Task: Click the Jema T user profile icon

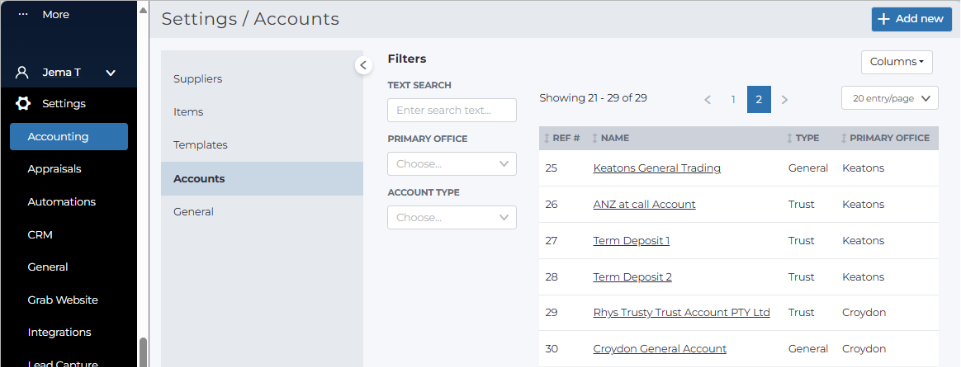Action: (22, 72)
